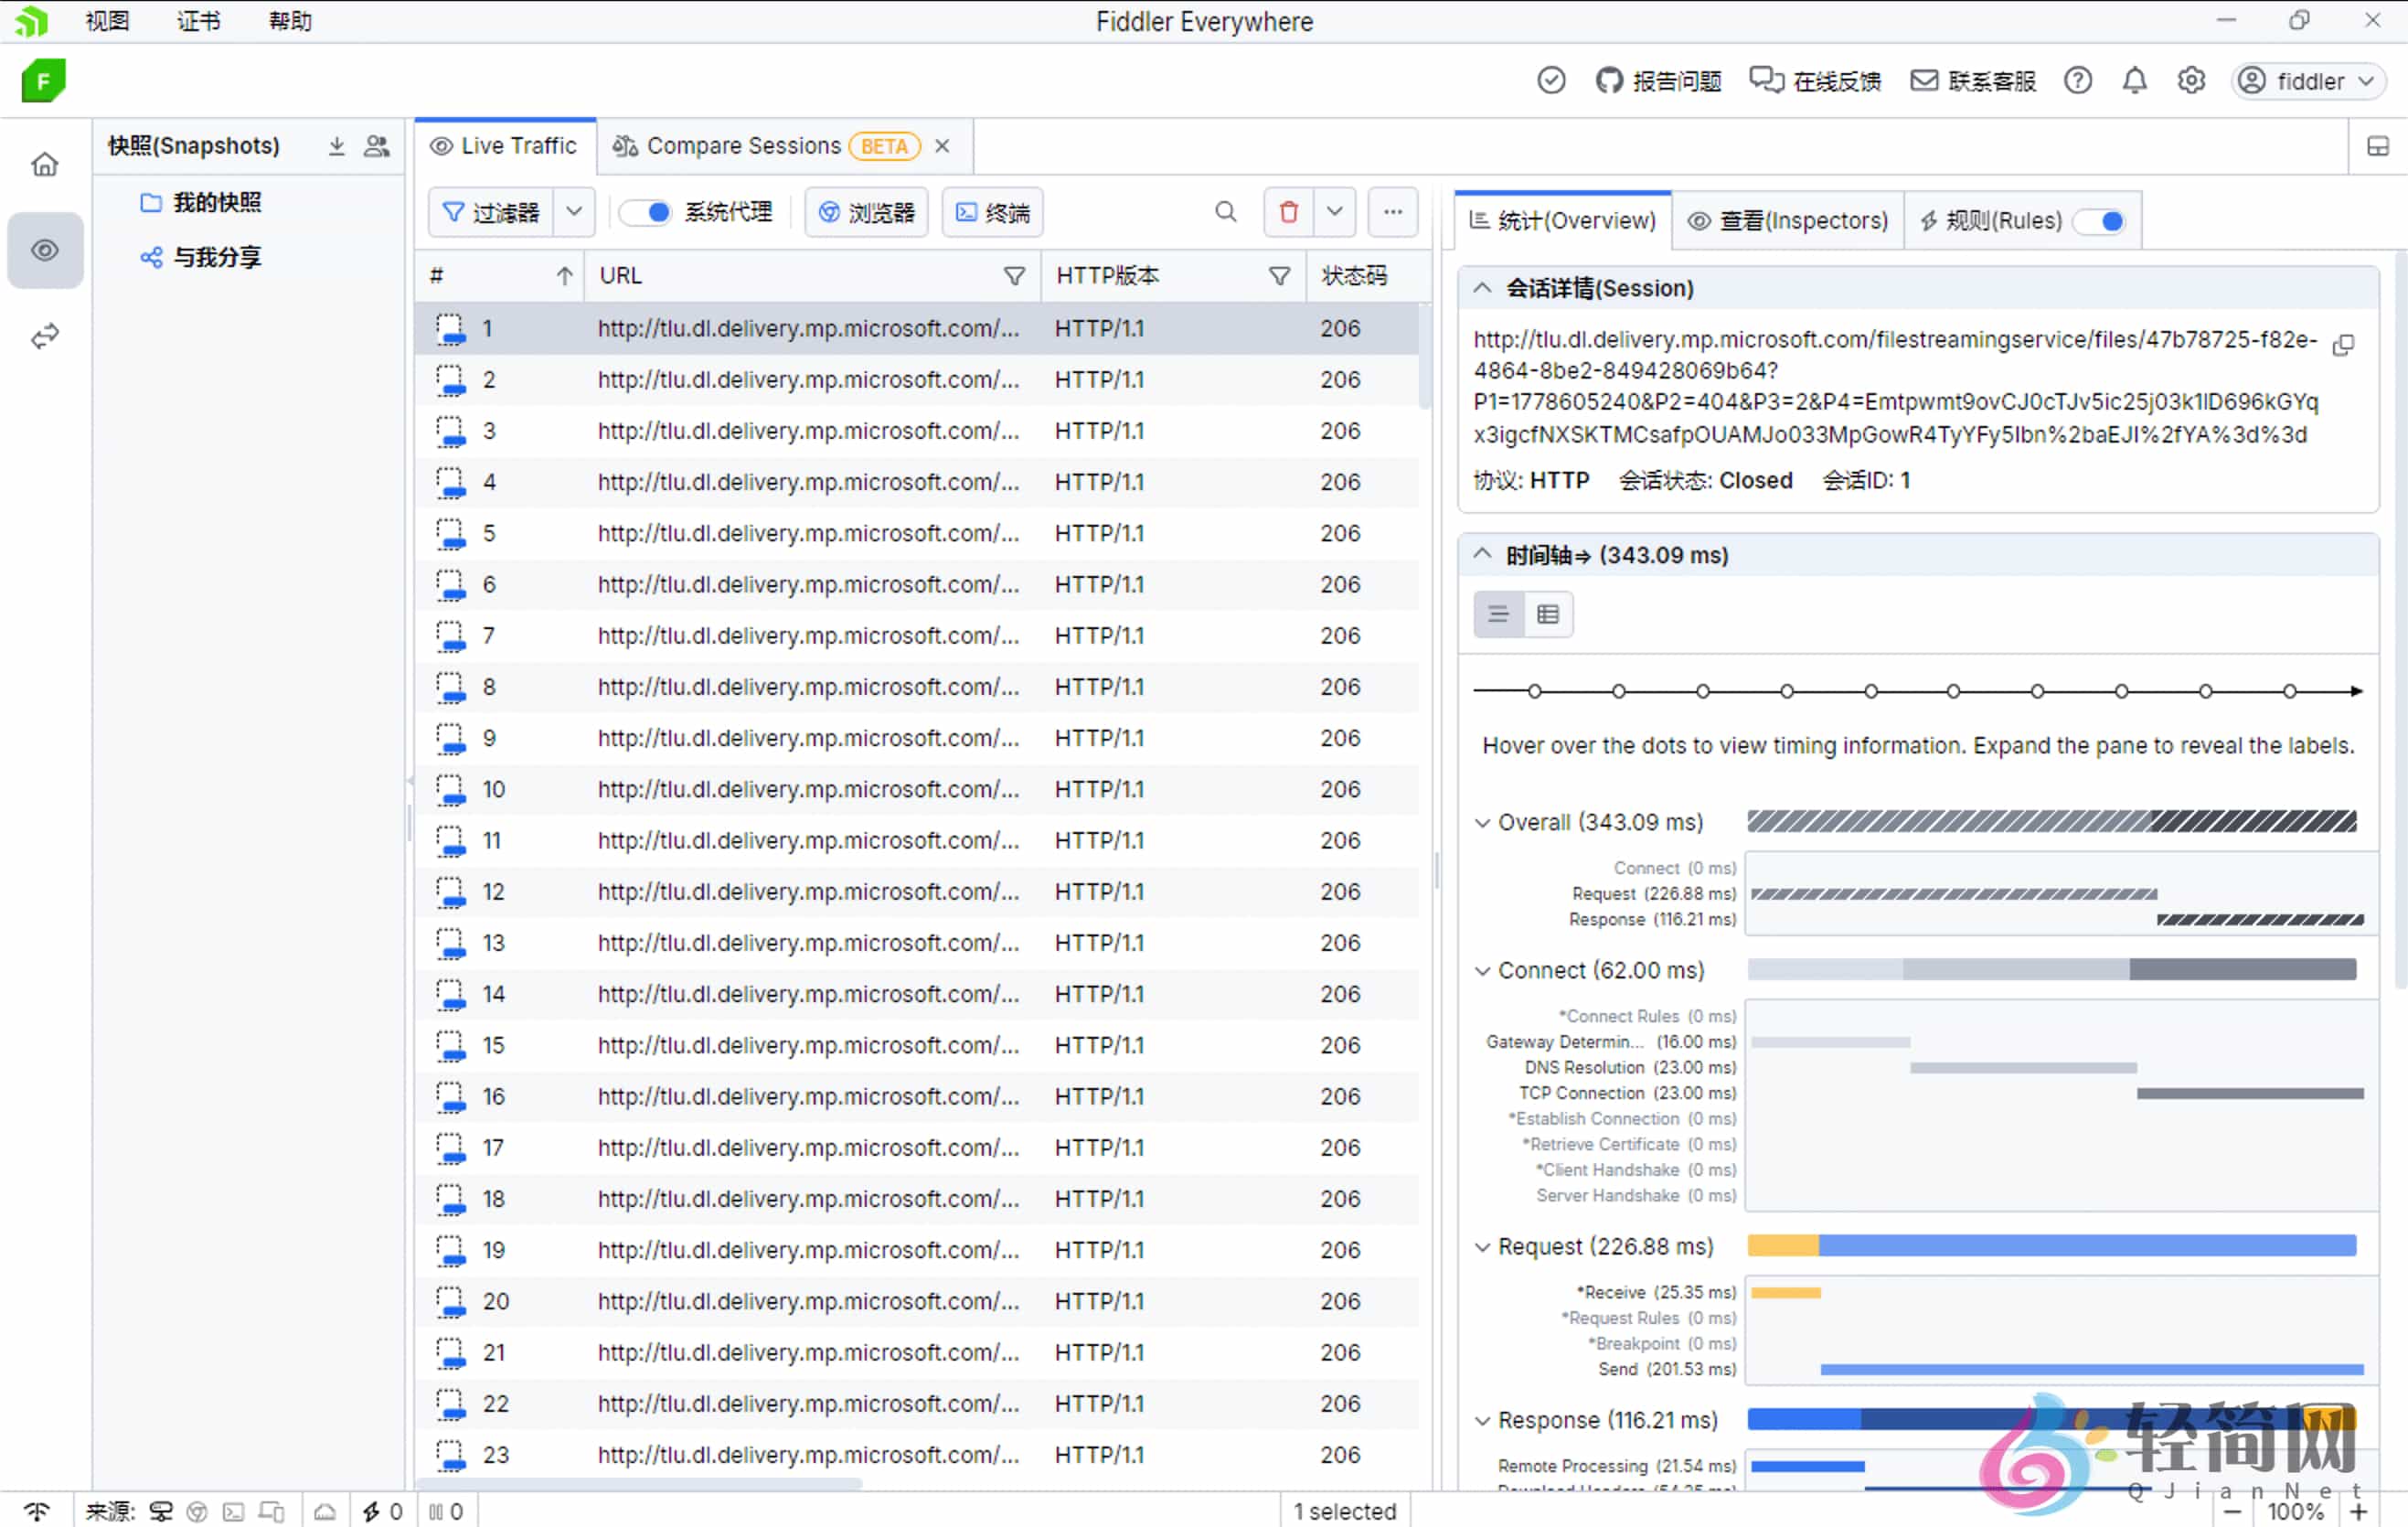Toggle the 规则(Rules) switch
This screenshot has height=1527, width=2408.
[2099, 221]
